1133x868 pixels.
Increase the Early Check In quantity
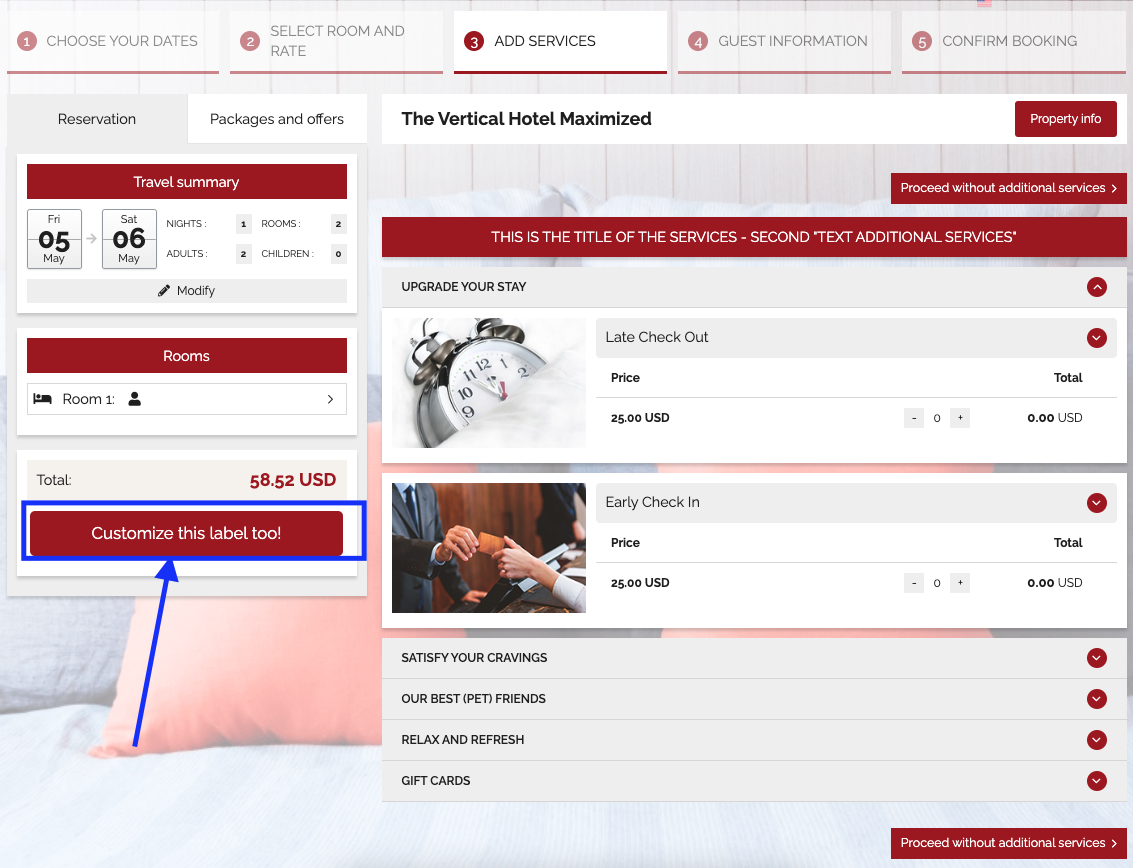pyautogui.click(x=960, y=583)
